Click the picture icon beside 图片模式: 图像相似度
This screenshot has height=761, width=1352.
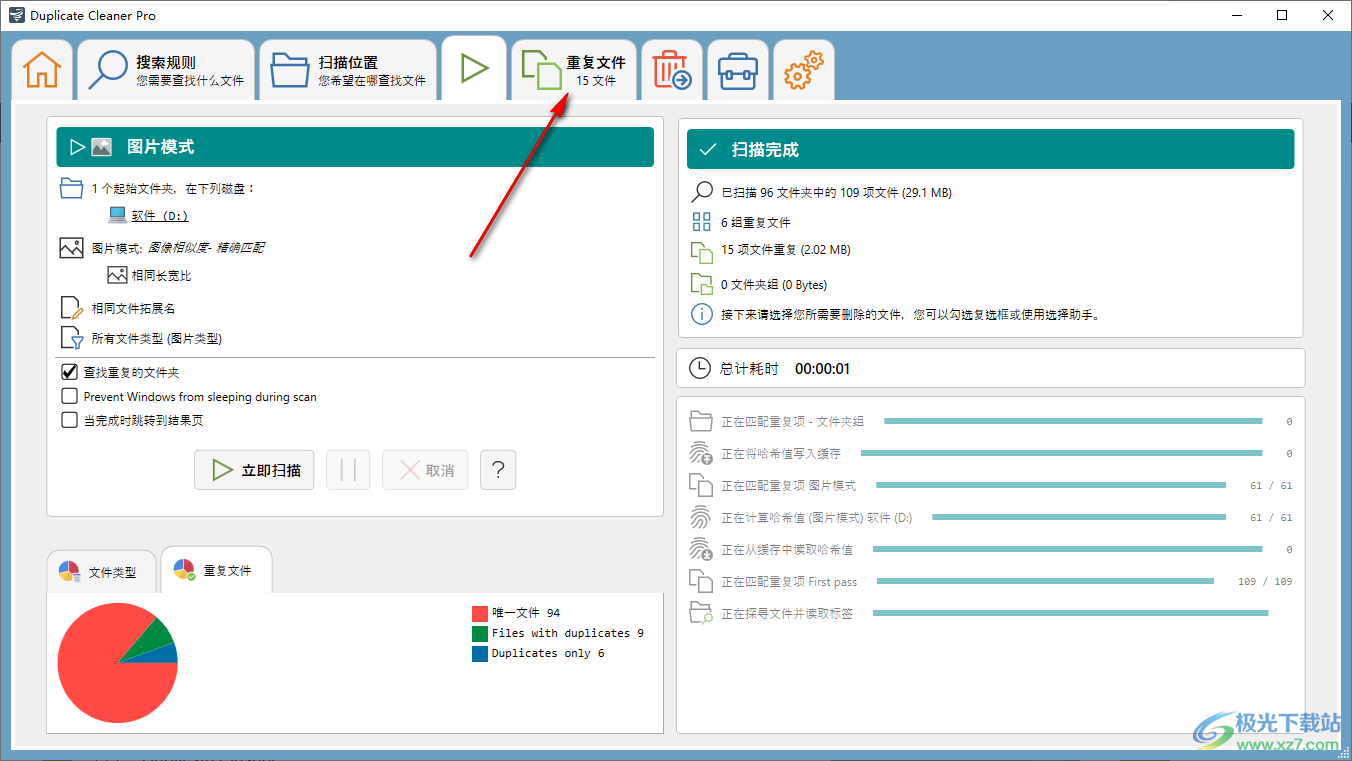pos(71,248)
